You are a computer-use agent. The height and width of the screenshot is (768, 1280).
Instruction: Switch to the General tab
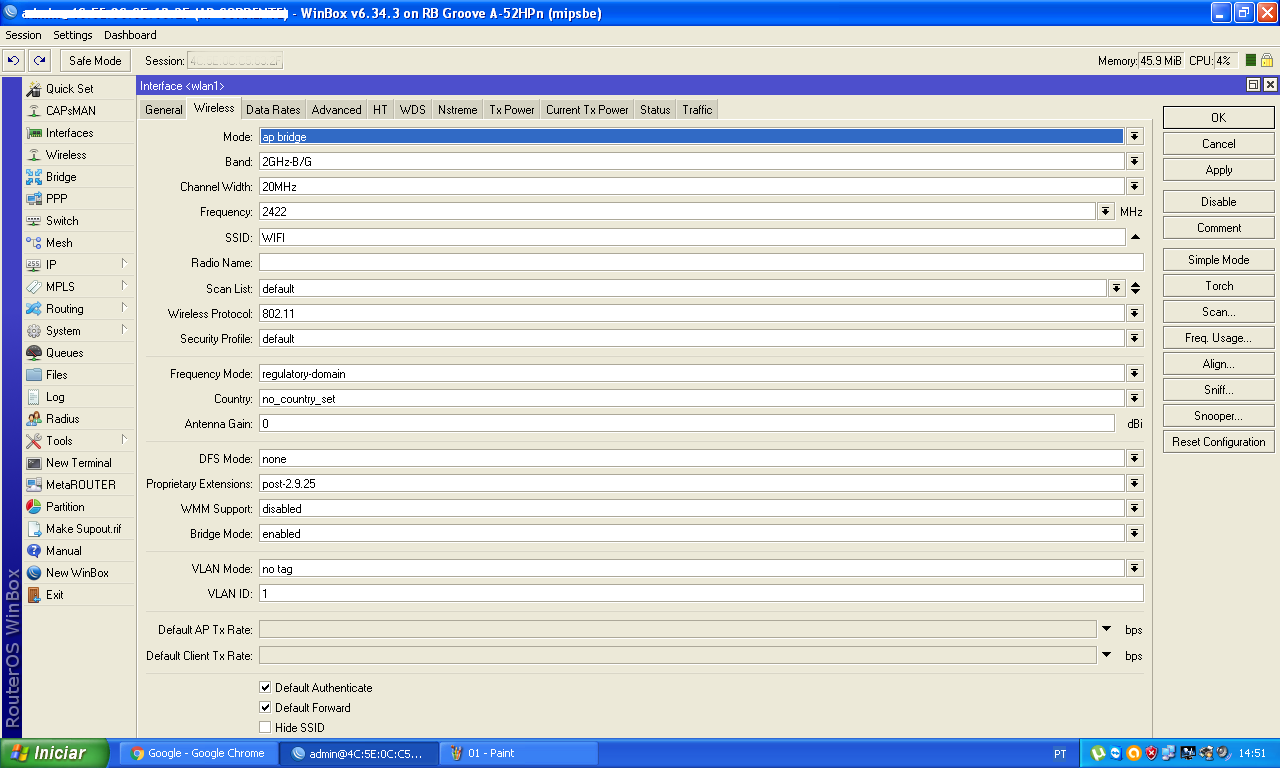tap(164, 110)
